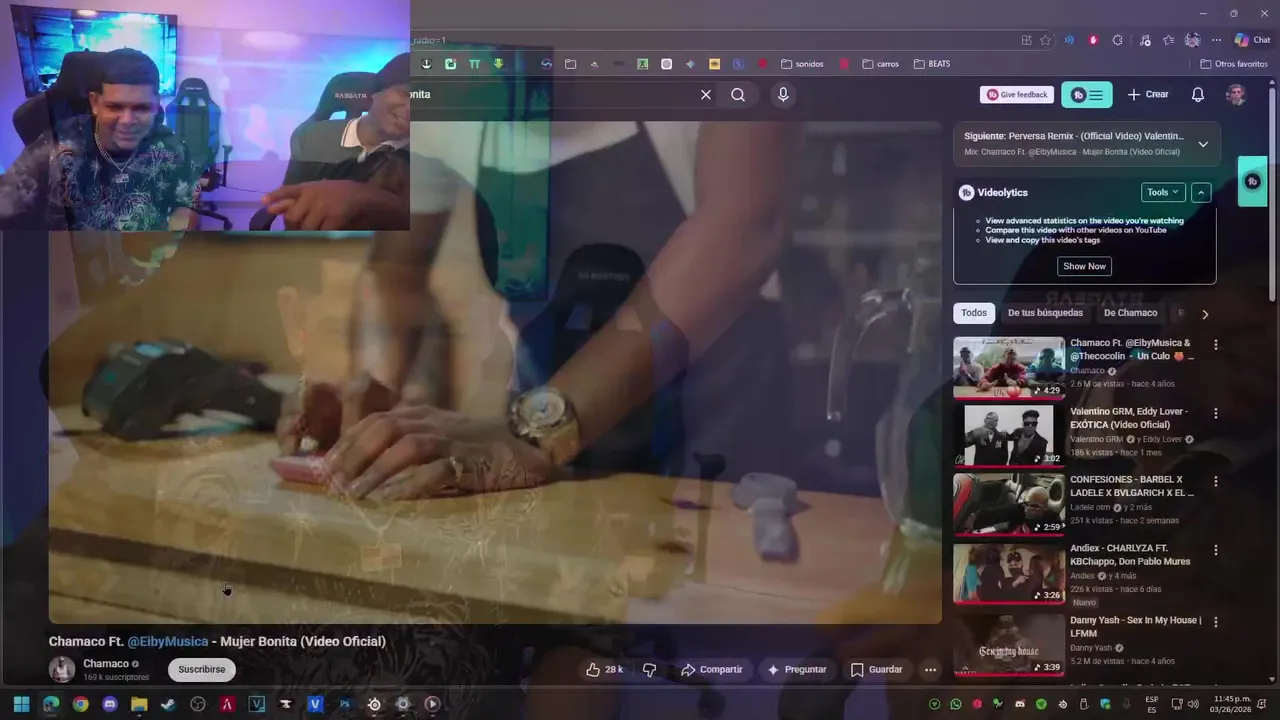Click Show Now in Videolytics
The height and width of the screenshot is (720, 1280).
pos(1084,266)
